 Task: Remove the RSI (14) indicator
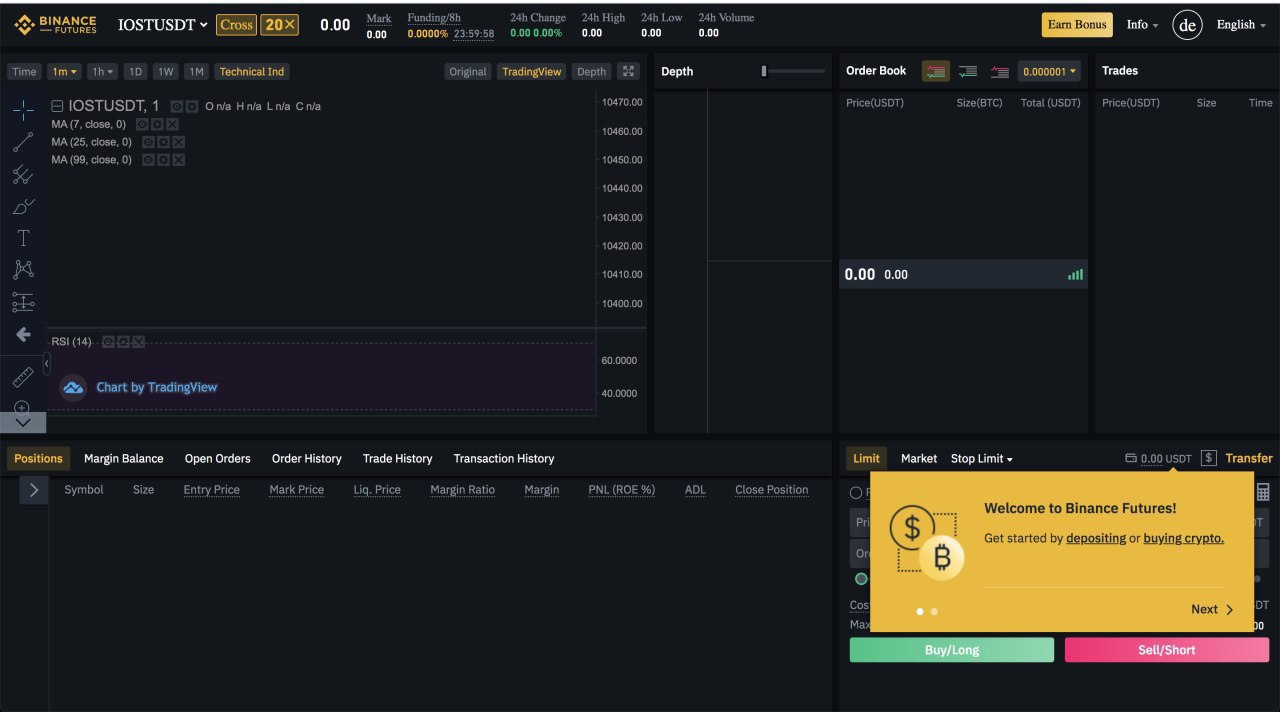(138, 342)
